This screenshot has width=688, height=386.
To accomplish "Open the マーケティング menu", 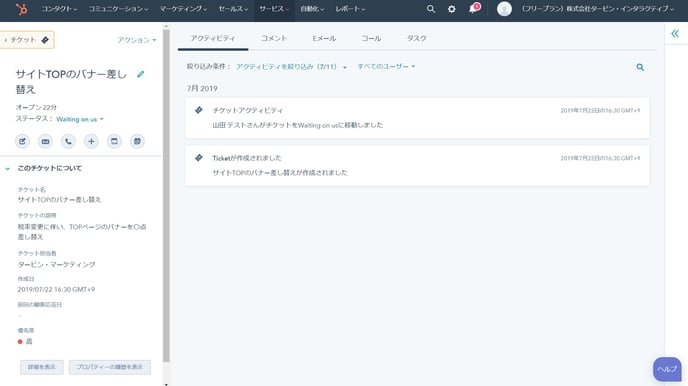I will point(183,9).
